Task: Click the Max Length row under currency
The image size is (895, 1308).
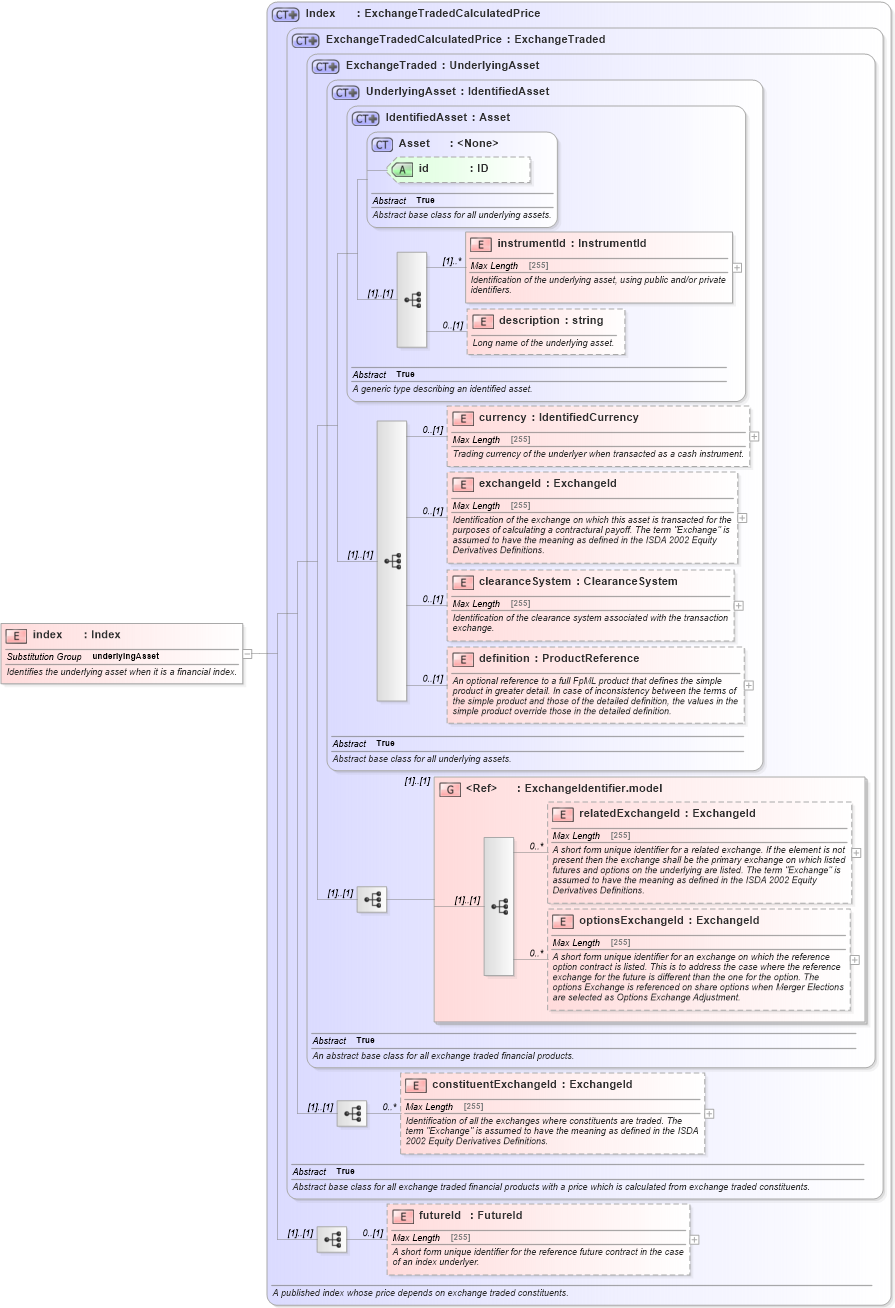Action: coord(598,440)
